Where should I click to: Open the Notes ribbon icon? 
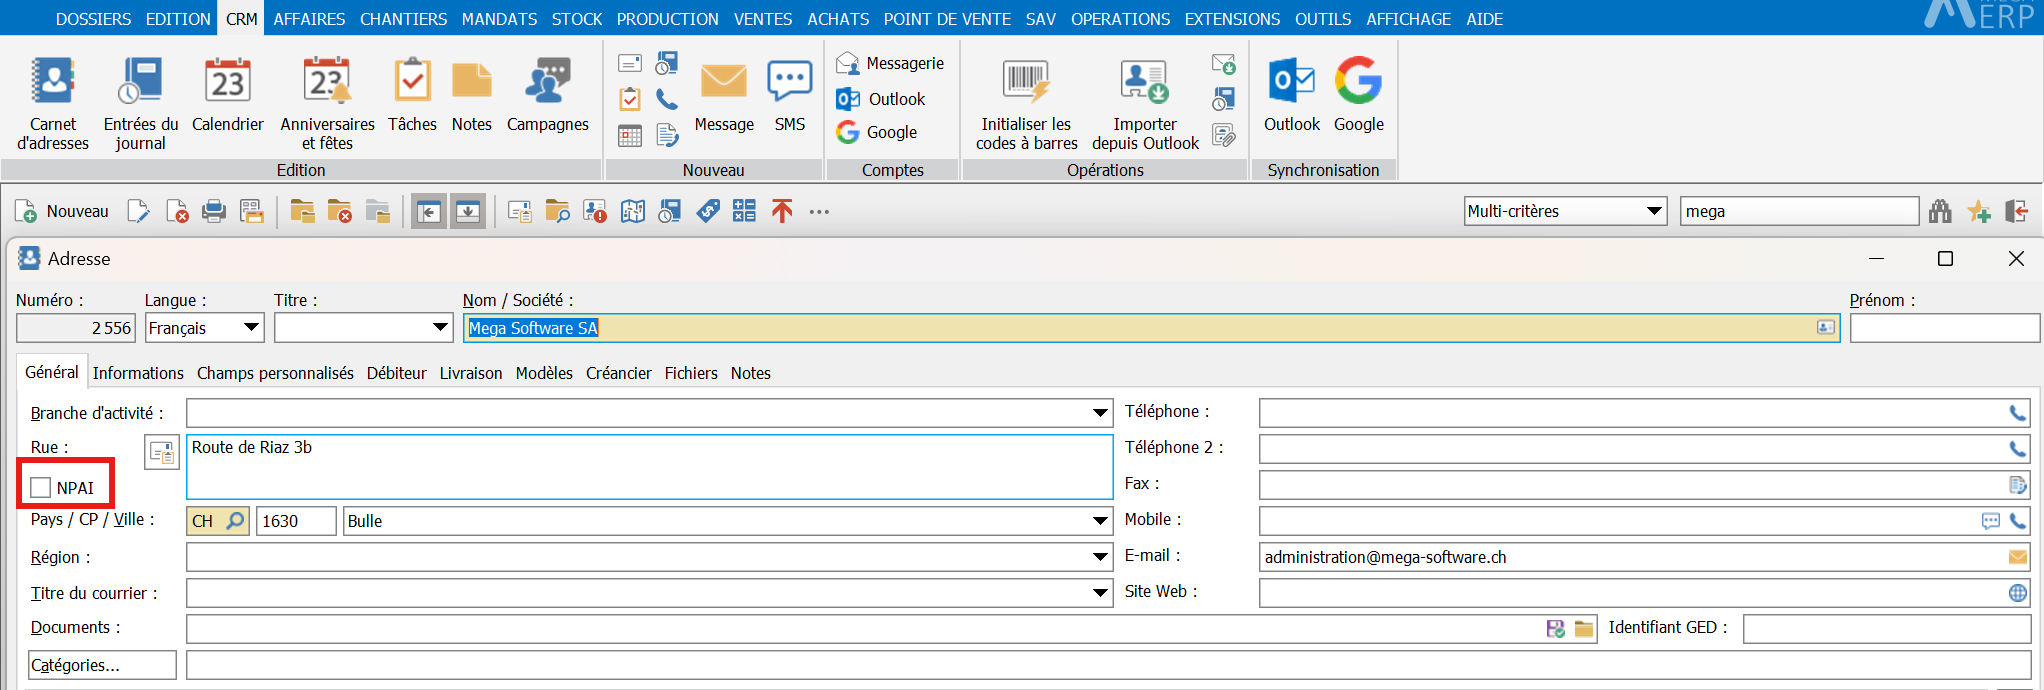[x=472, y=96]
